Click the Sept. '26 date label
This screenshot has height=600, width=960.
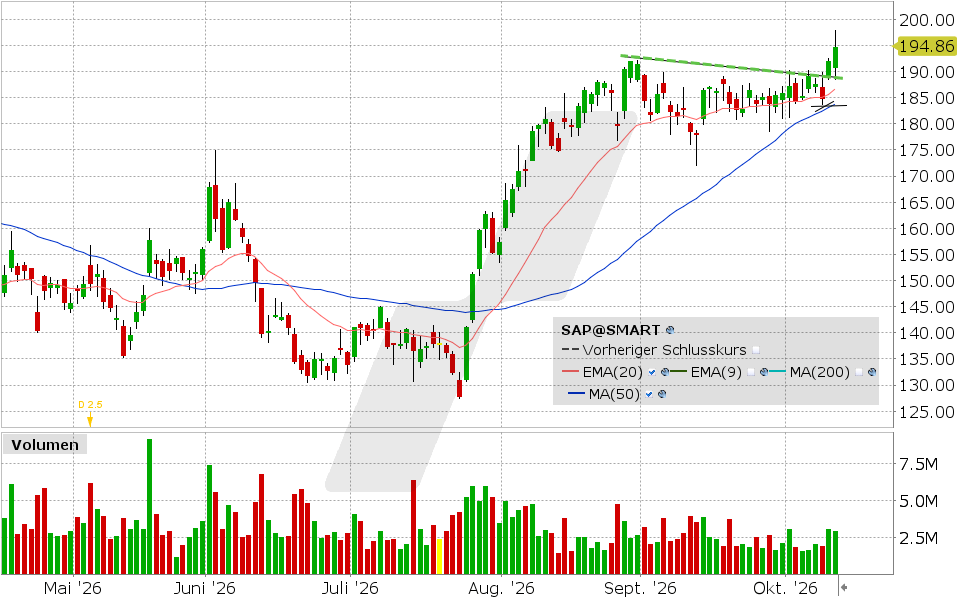click(x=640, y=588)
